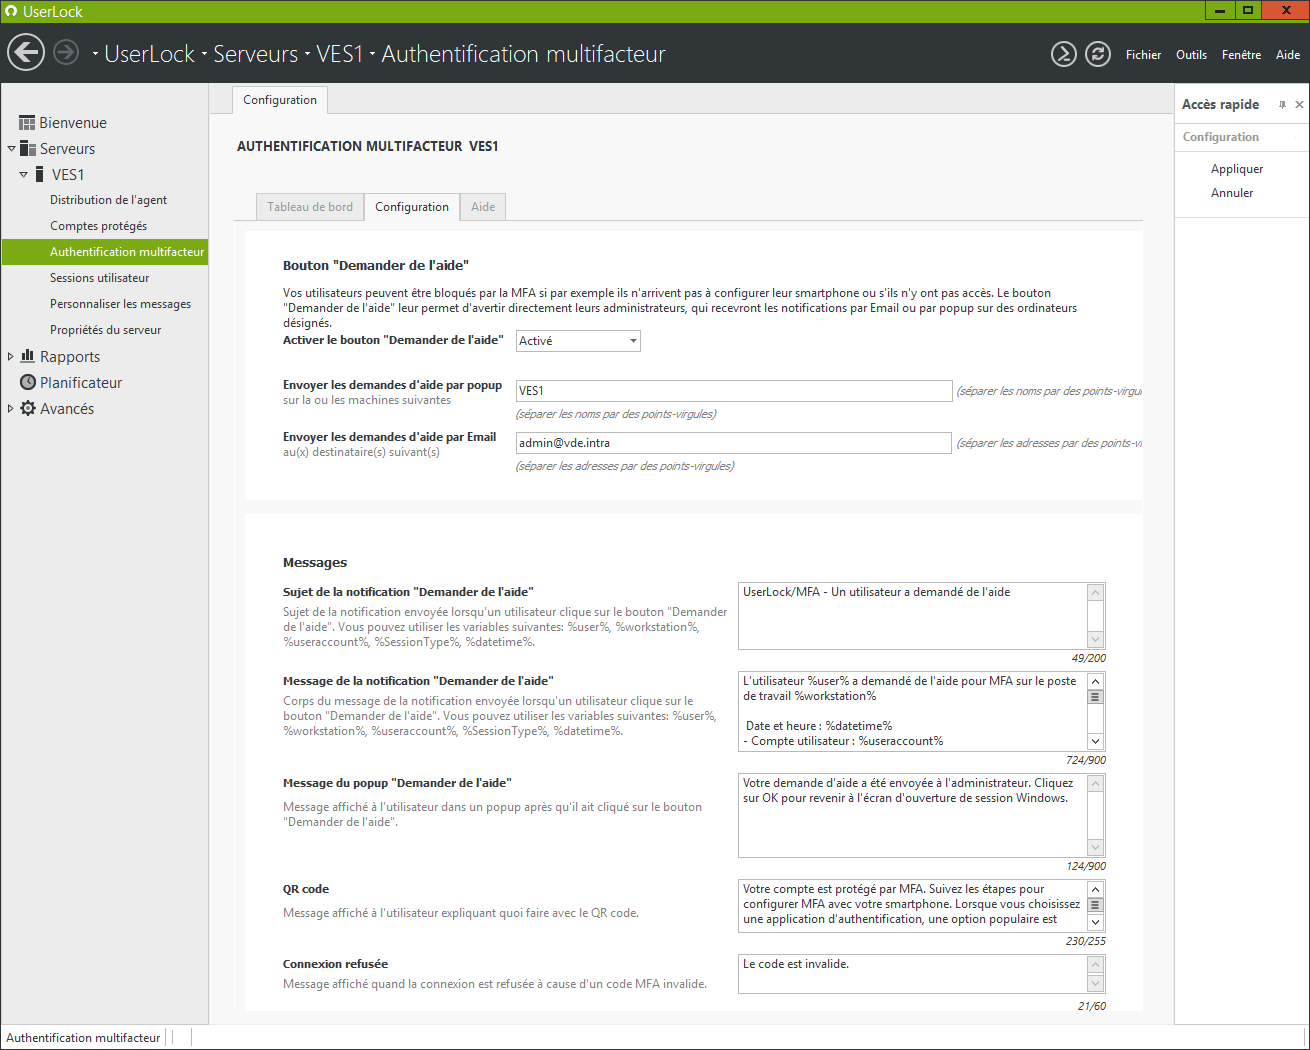Click the Rapports chart icon

(28, 356)
